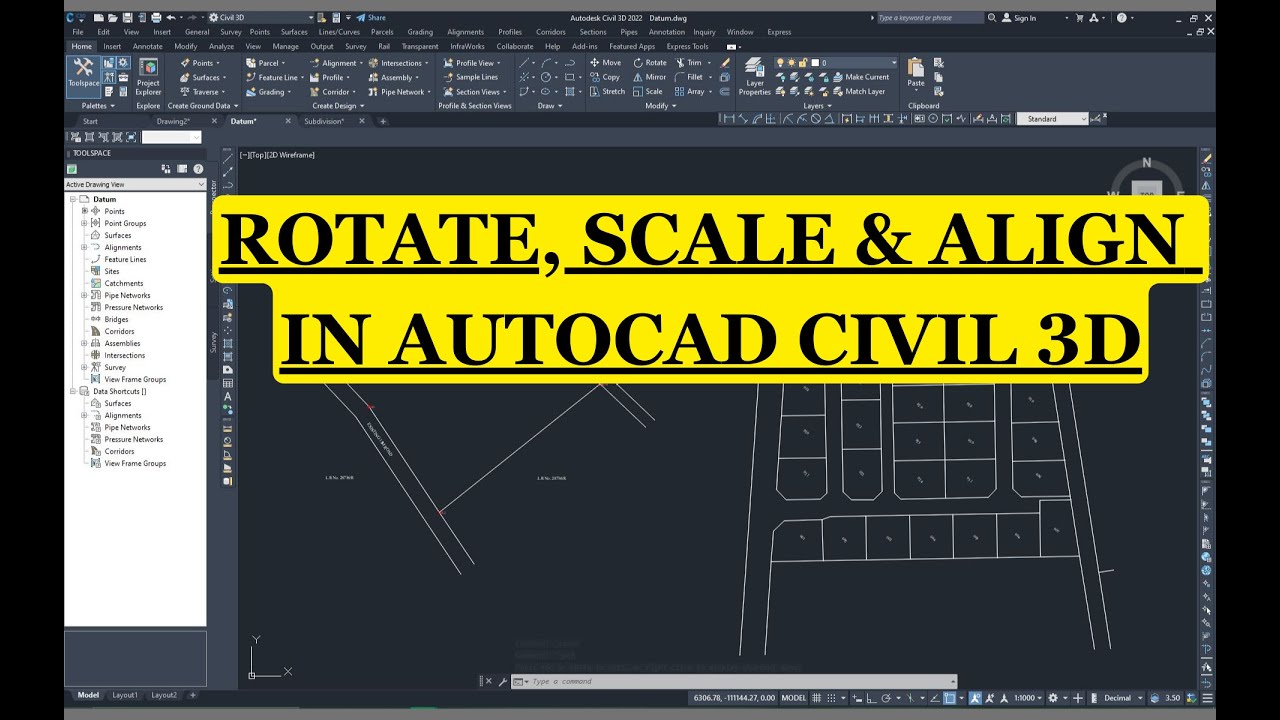Image resolution: width=1280 pixels, height=720 pixels.
Task: Click the Help question mark icon
Action: pos(1120,18)
